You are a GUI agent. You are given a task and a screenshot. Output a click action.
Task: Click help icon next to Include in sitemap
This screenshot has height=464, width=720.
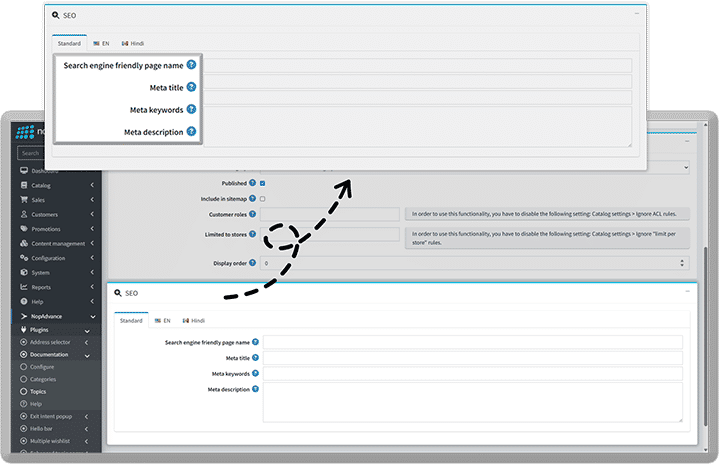[x=253, y=198]
